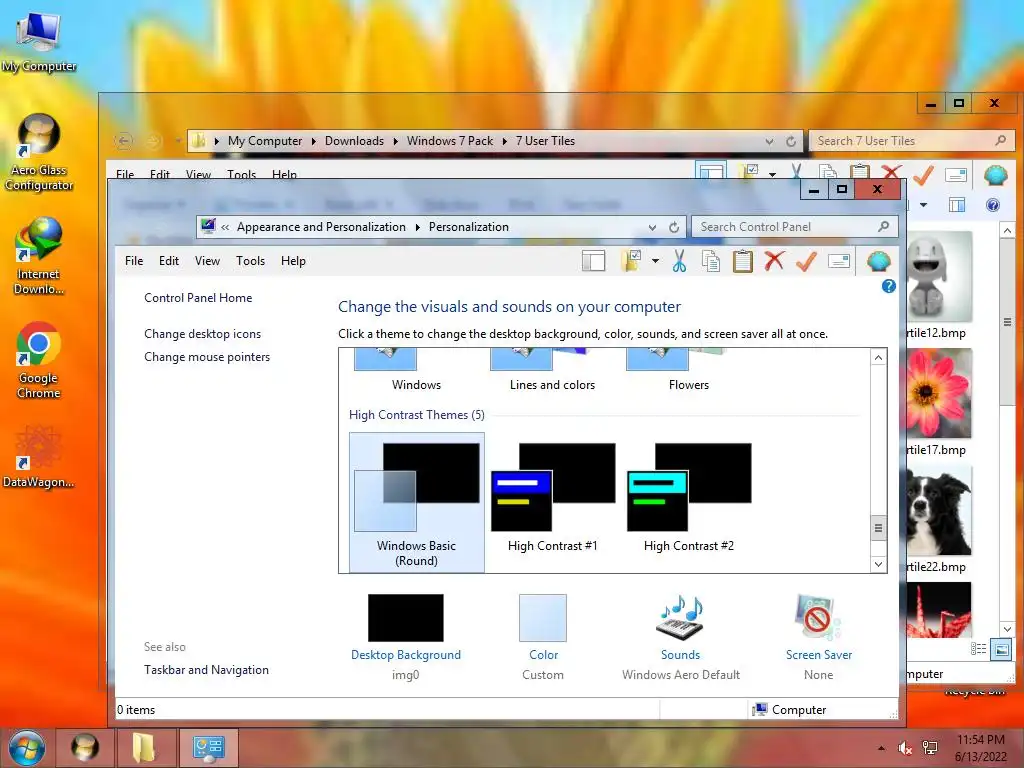Viewport: 1024px width, 768px height.
Task: Expand the arrow after My Computer breadcrumb
Action: [x=313, y=141]
